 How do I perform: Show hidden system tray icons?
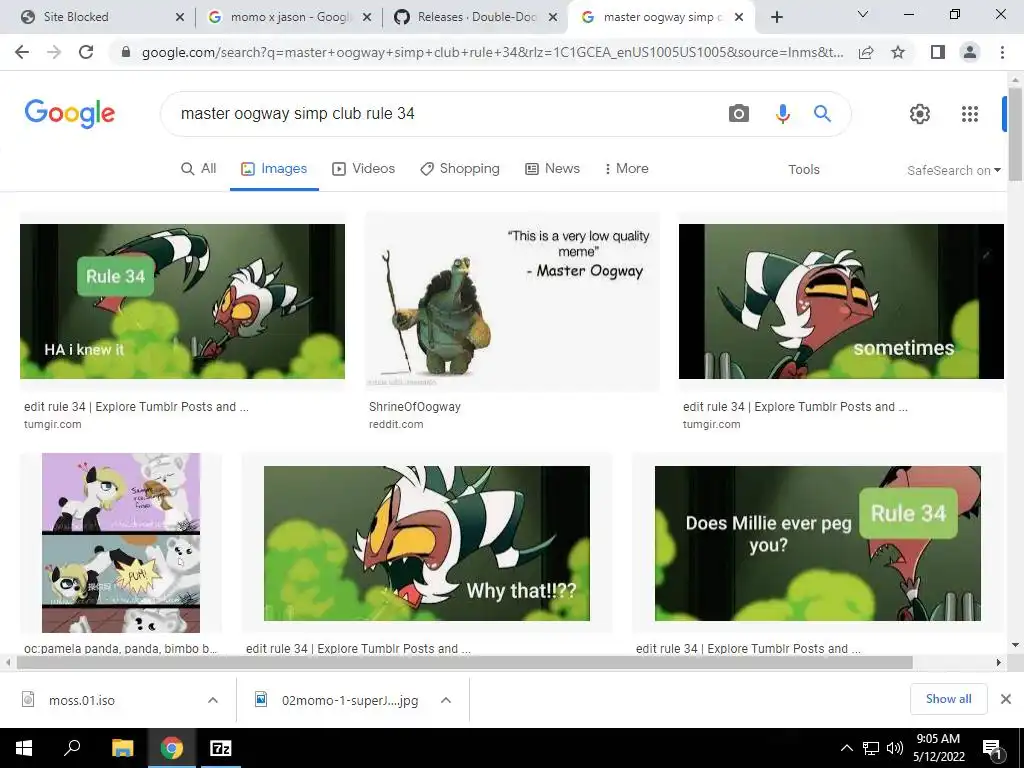(846, 748)
